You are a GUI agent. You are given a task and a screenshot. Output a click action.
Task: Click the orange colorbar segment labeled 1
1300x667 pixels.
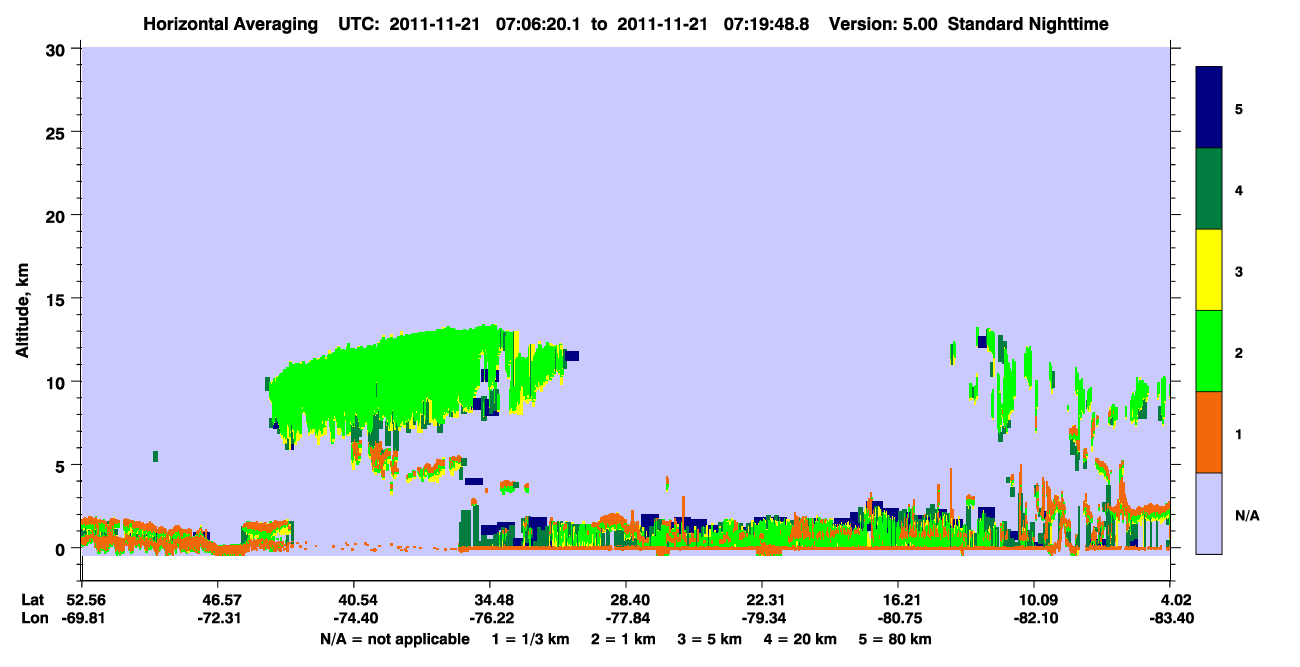coord(1209,432)
